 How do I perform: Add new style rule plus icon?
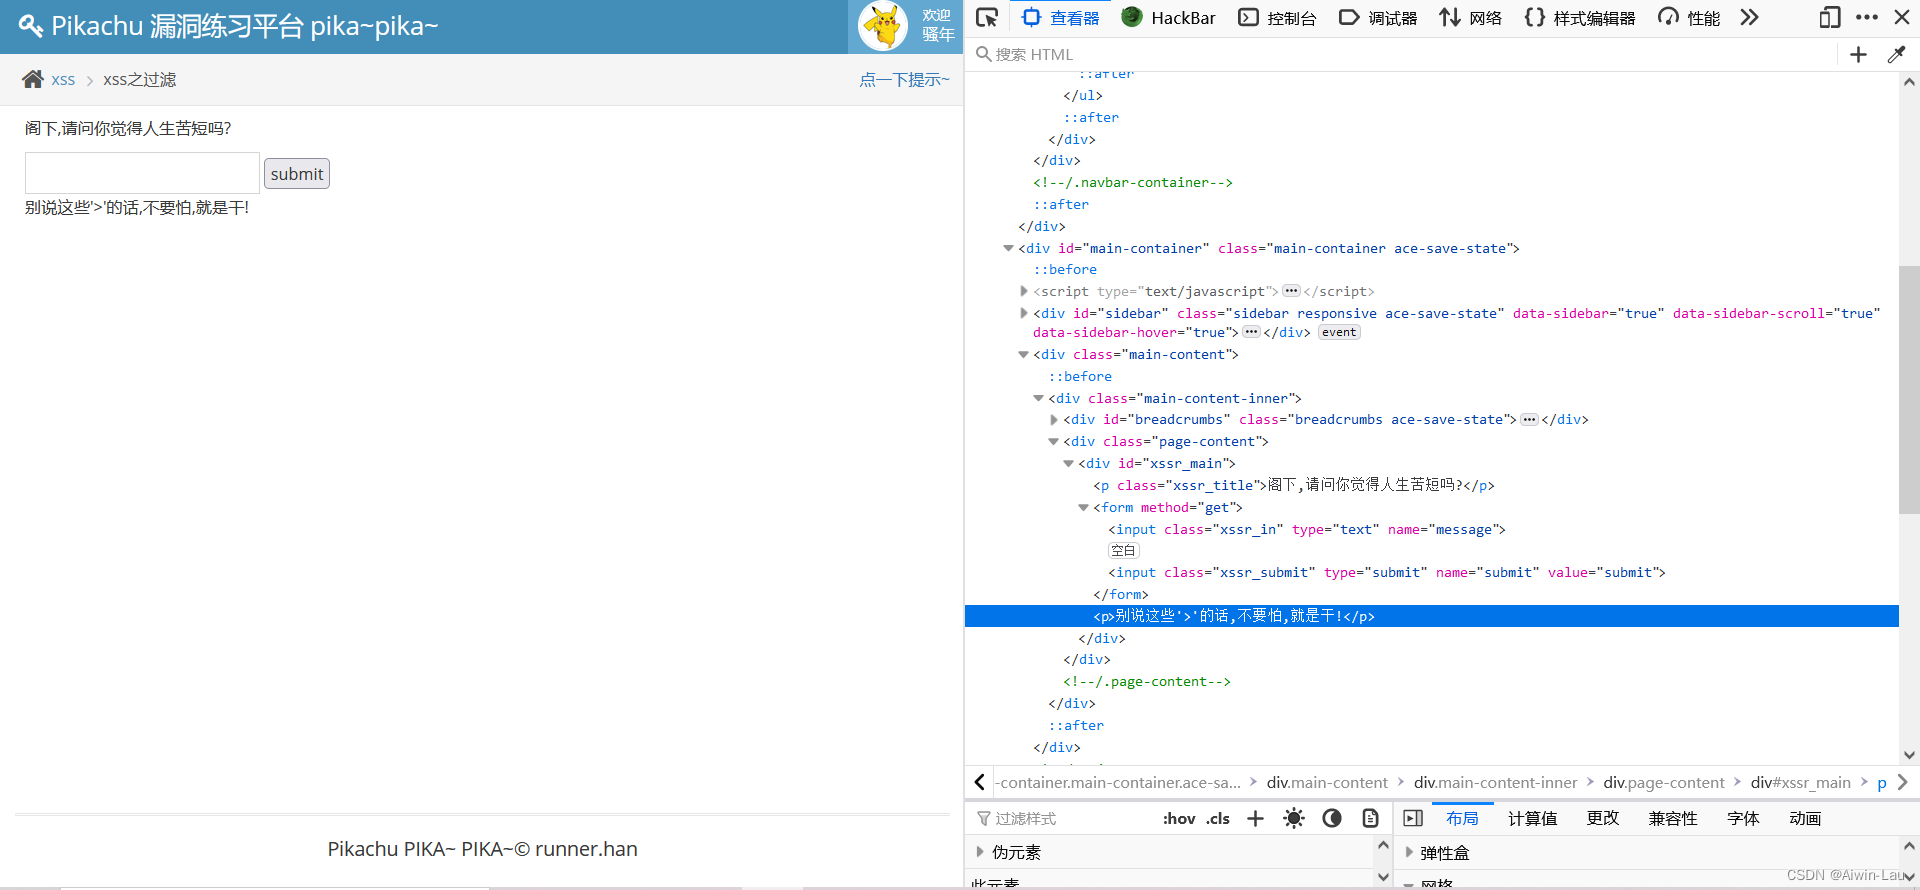(1255, 818)
